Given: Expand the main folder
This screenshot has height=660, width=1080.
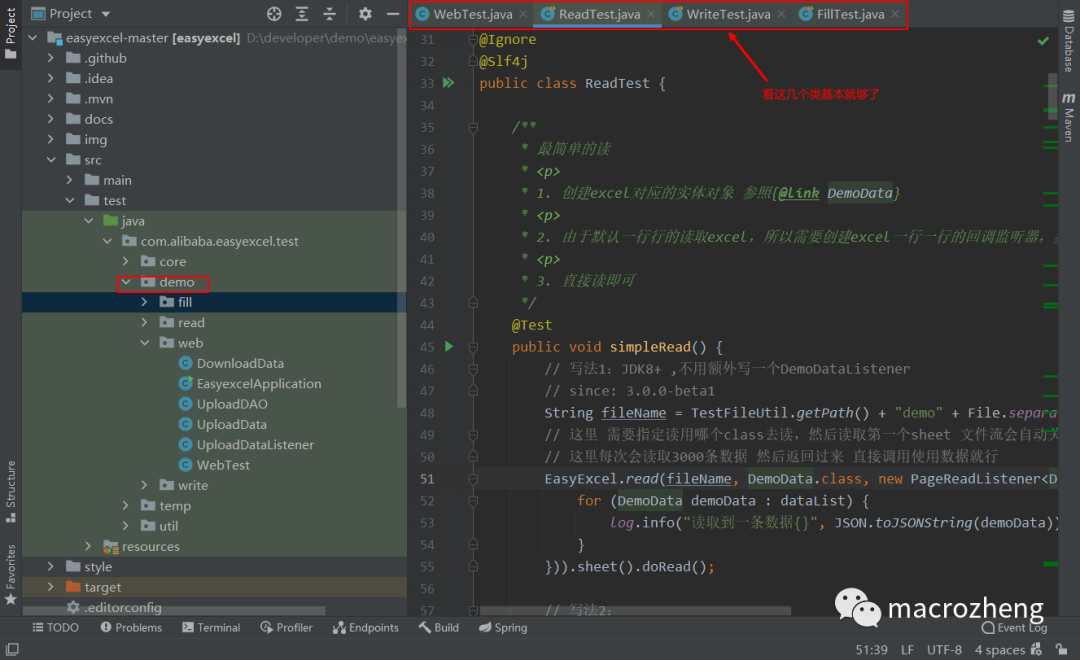Looking at the screenshot, I should point(69,180).
